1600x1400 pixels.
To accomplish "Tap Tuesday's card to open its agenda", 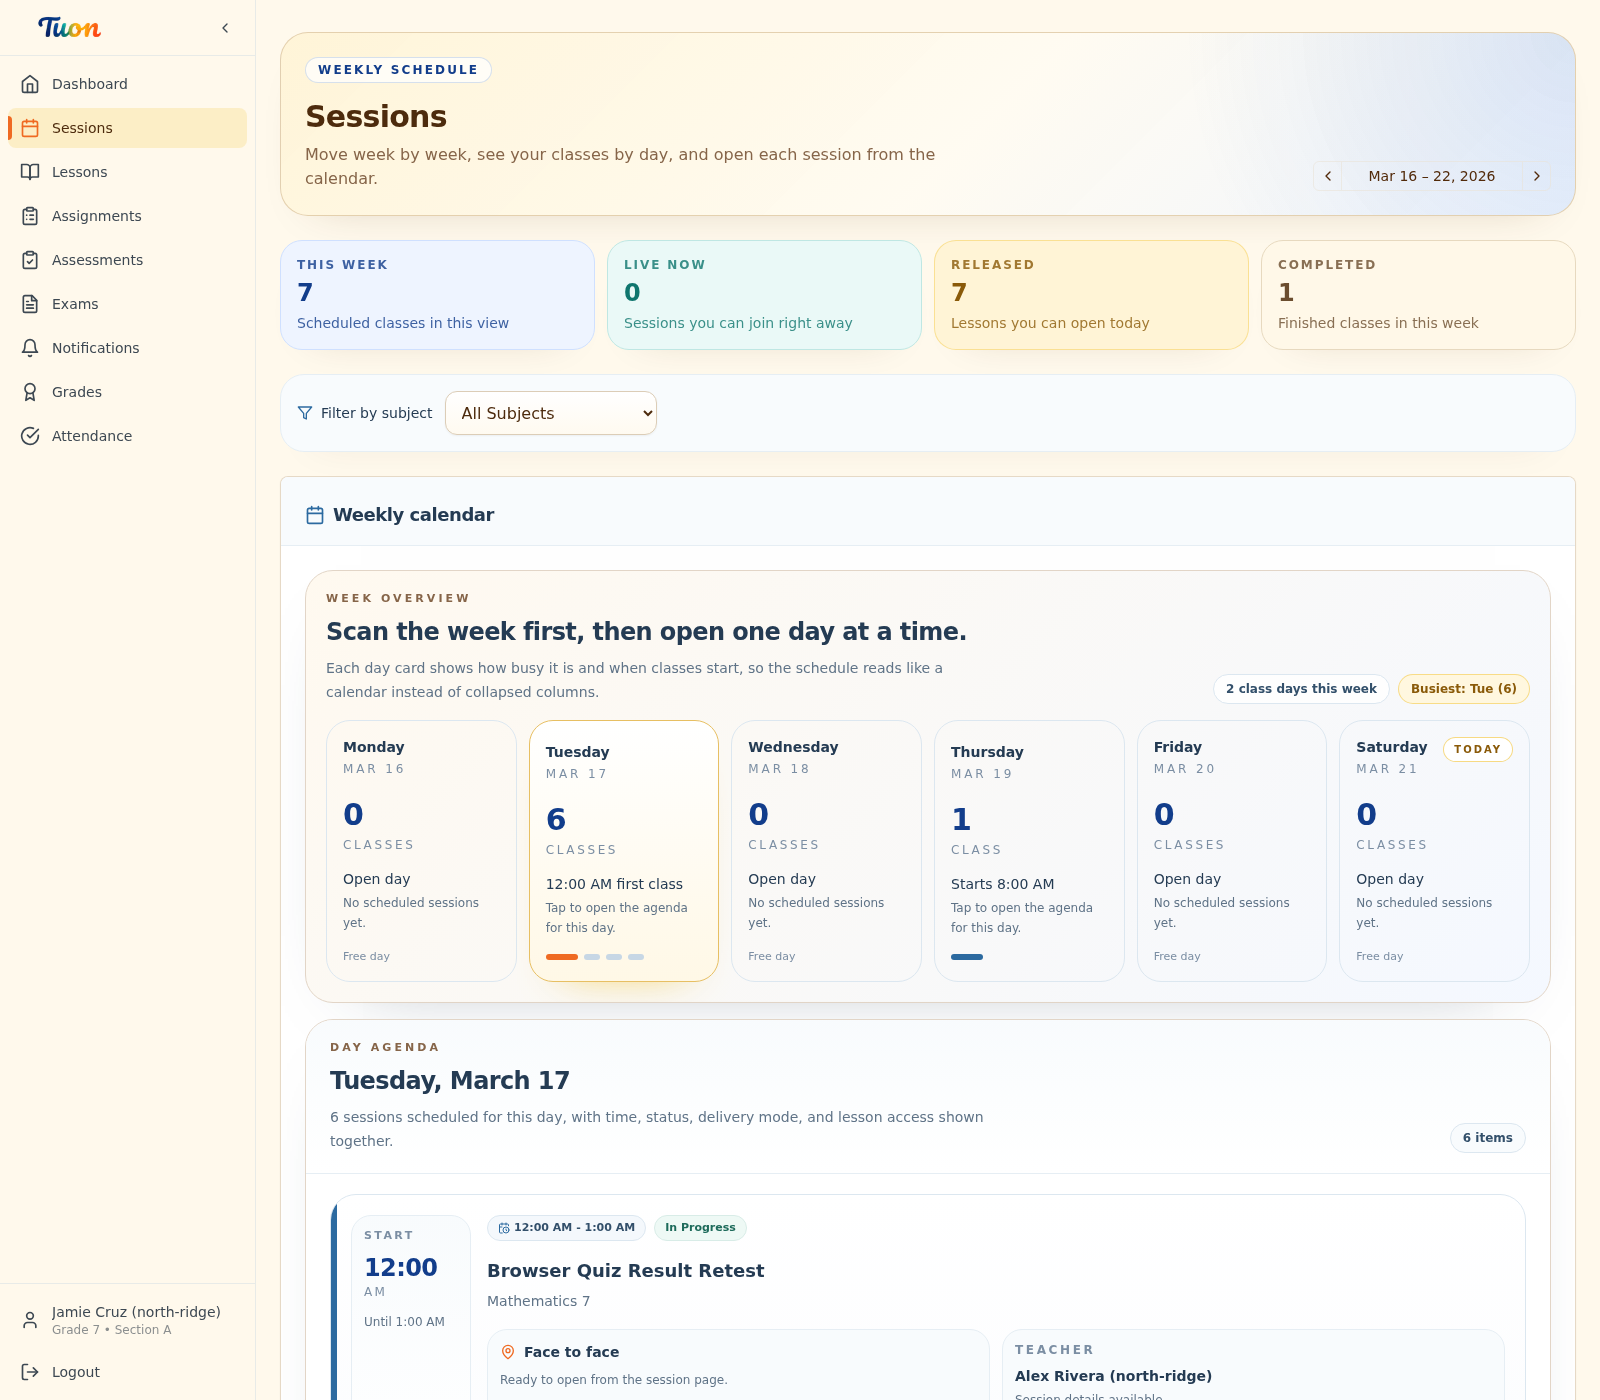I will pyautogui.click(x=623, y=851).
